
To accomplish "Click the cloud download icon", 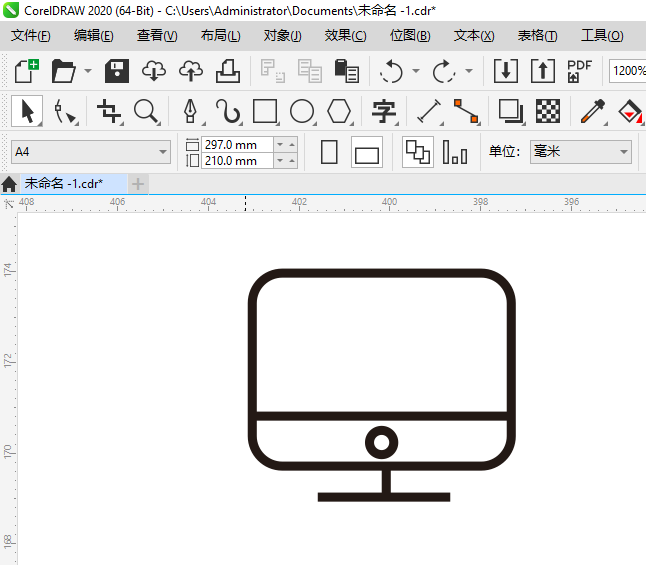I will coord(154,71).
